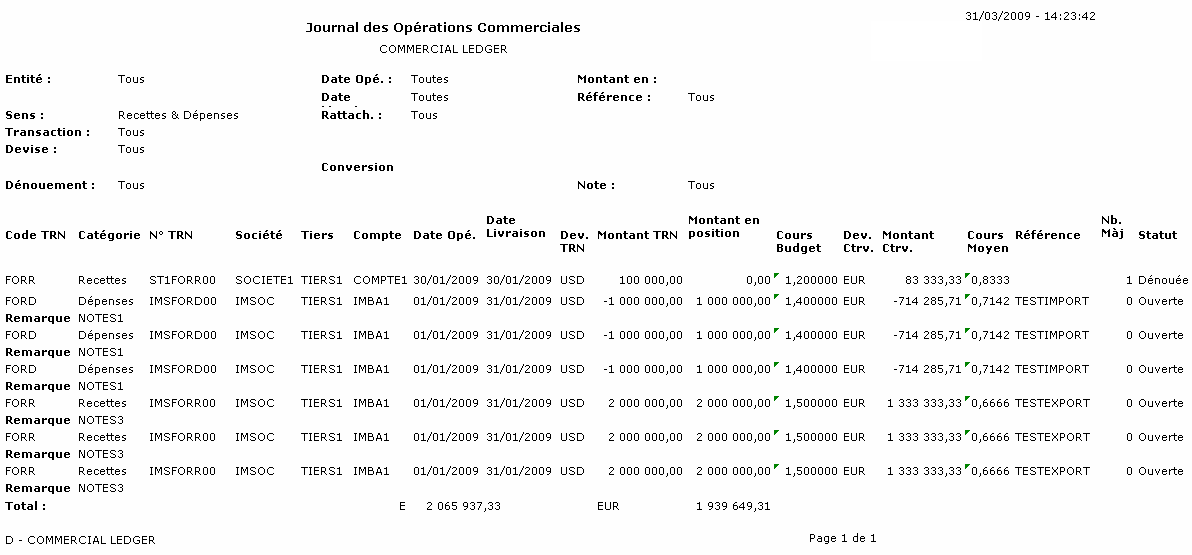Screen dimensions: 1192x555
Task: Click the Statut column header
Action: [1157, 235]
